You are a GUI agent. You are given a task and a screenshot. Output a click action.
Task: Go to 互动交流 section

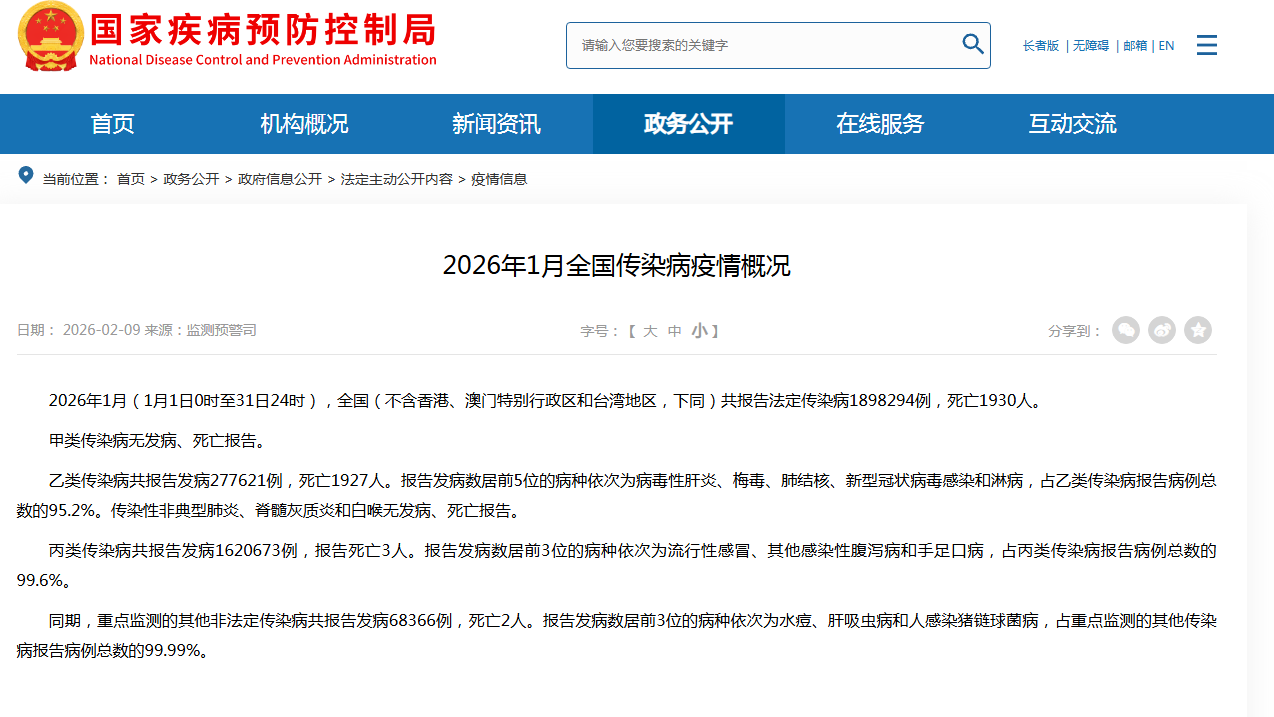click(x=1072, y=124)
